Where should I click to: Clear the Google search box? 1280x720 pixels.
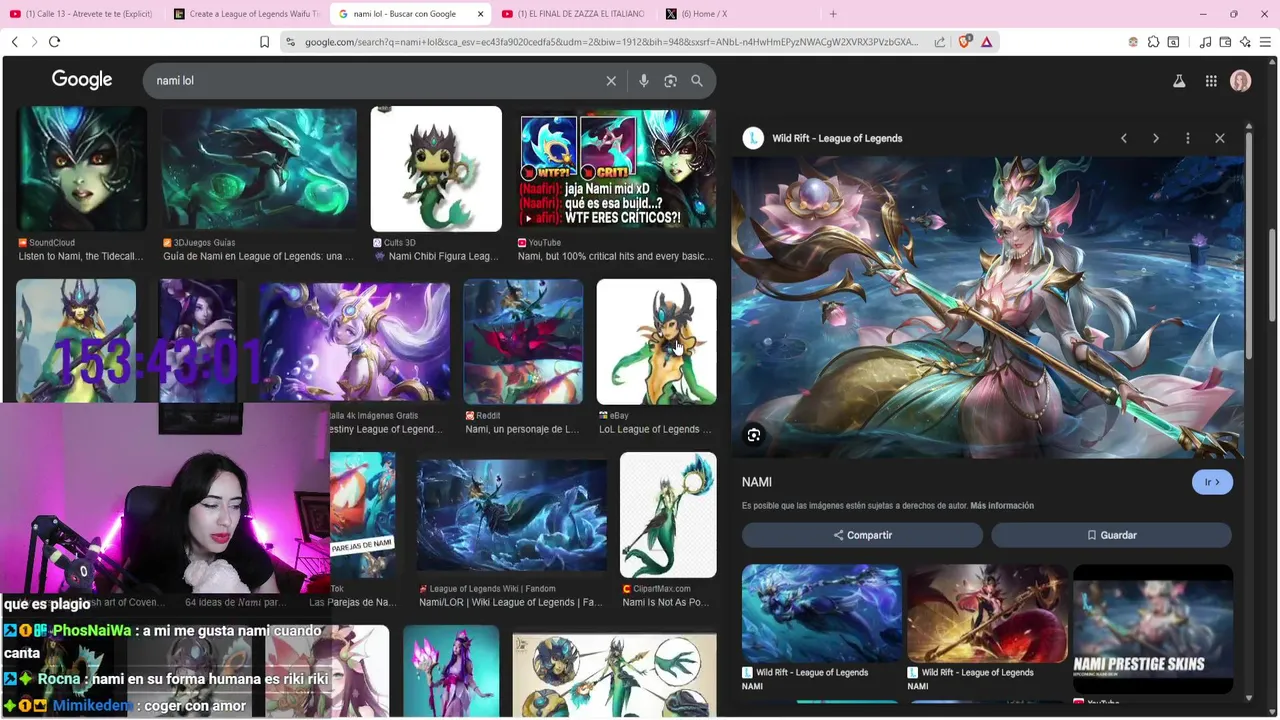click(611, 81)
